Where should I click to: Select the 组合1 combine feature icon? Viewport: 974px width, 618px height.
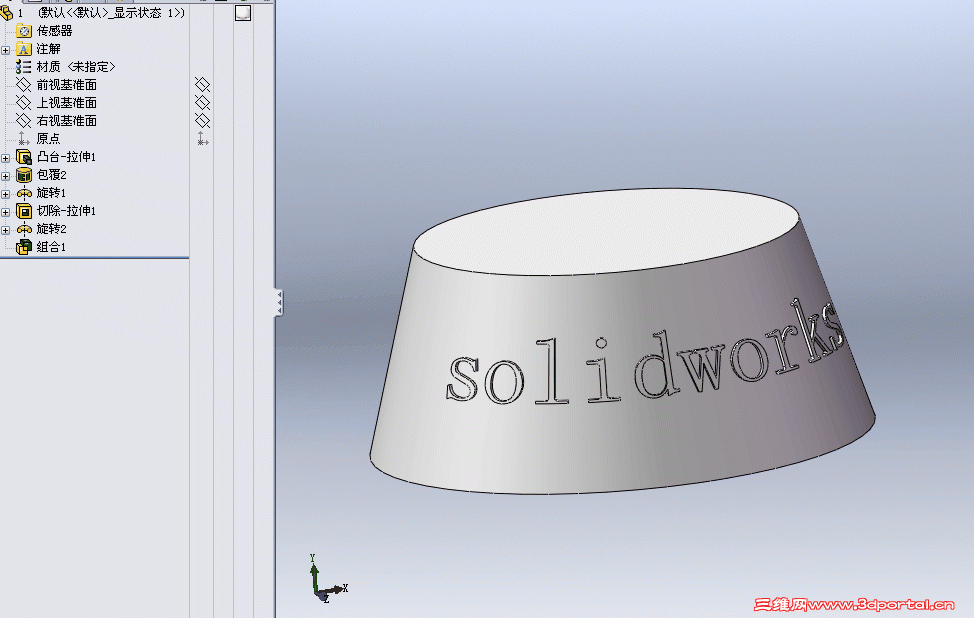(x=24, y=247)
